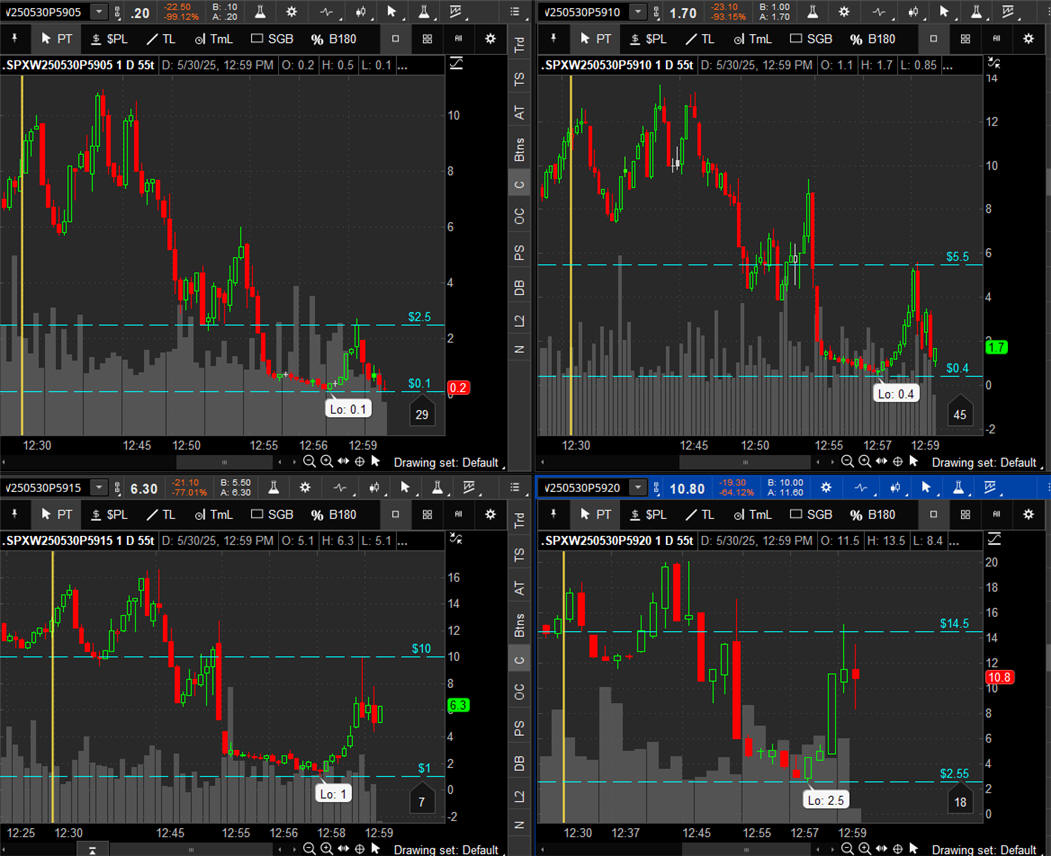
Task: Toggle single-chart layout square in P5910 toolbar
Action: pos(933,39)
